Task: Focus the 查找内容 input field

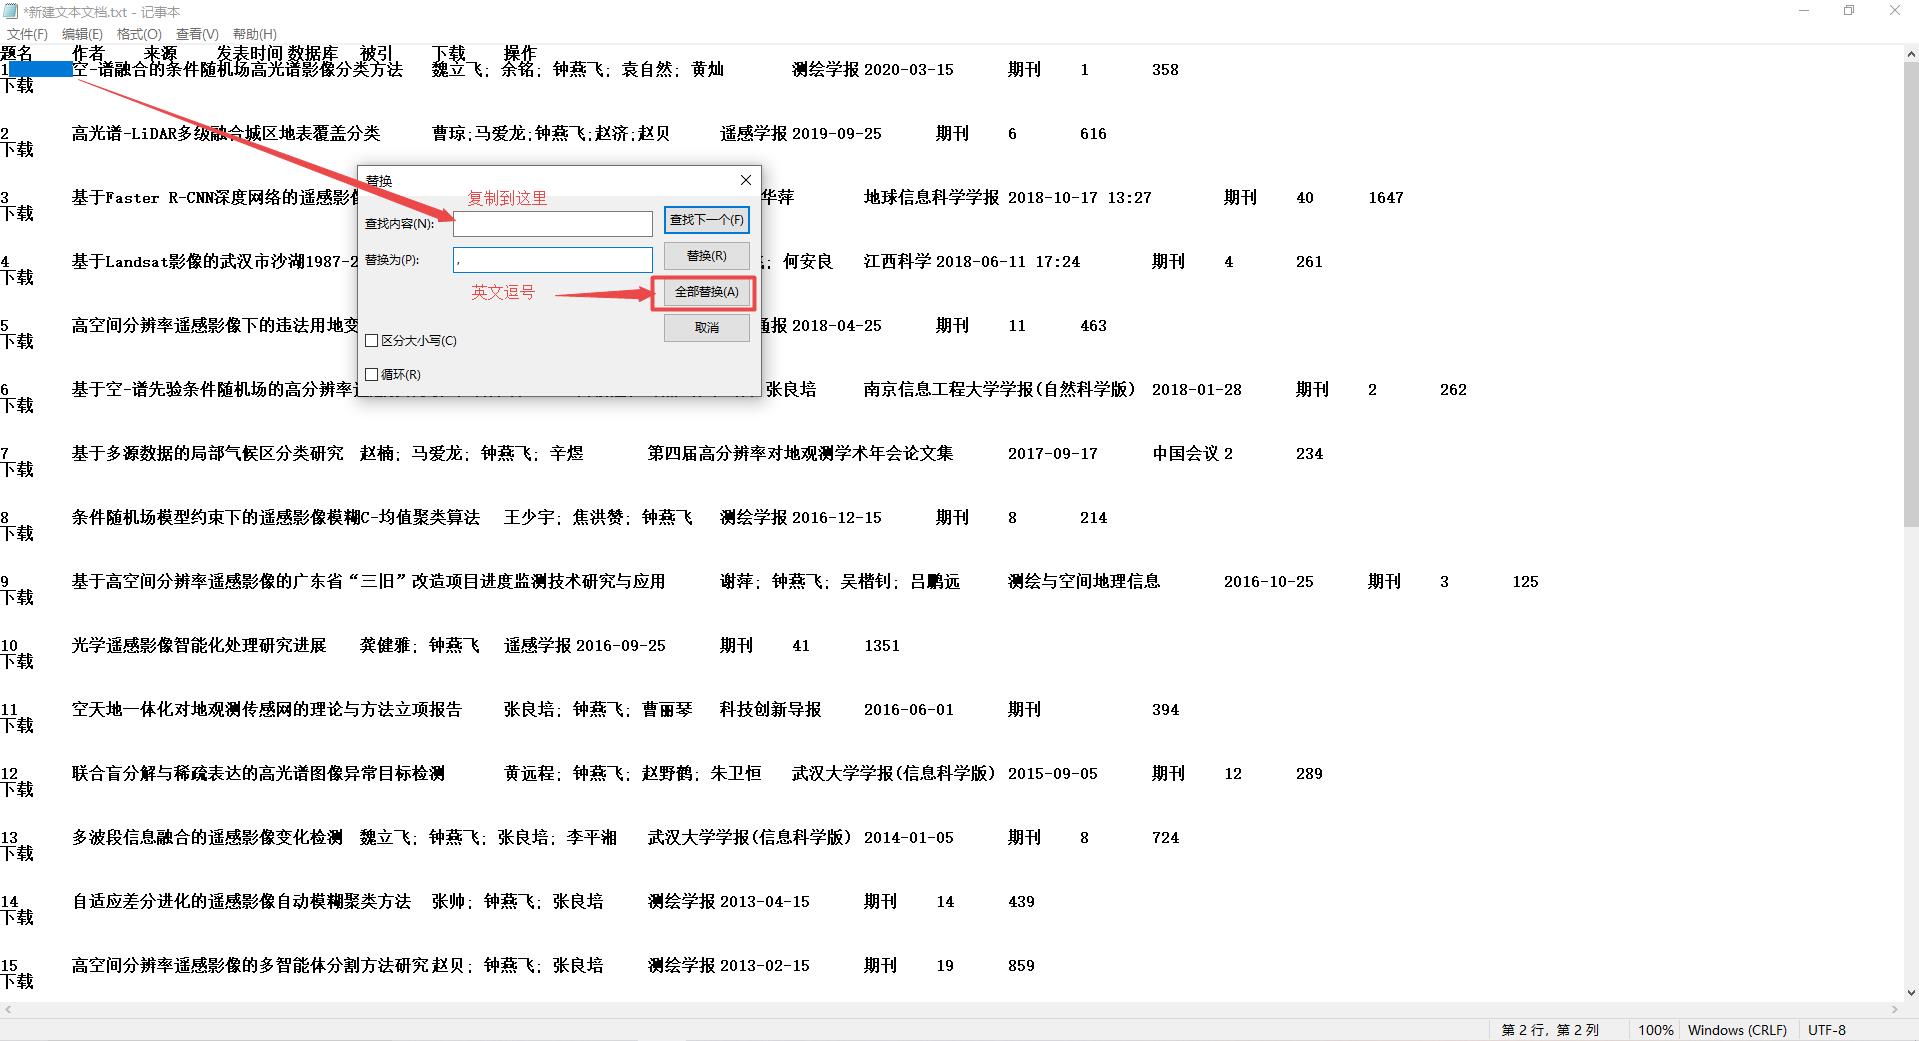Action: pyautogui.click(x=552, y=223)
